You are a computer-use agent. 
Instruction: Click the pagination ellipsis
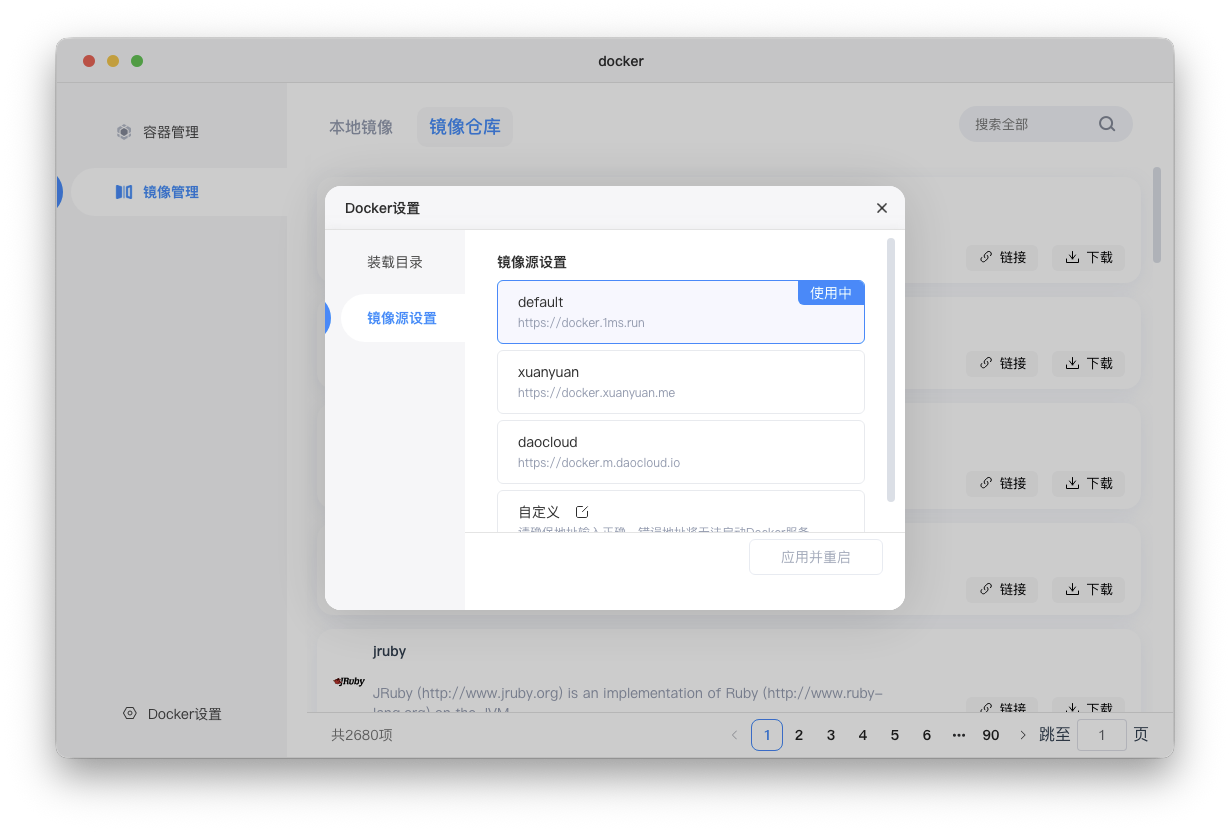pyautogui.click(x=959, y=735)
